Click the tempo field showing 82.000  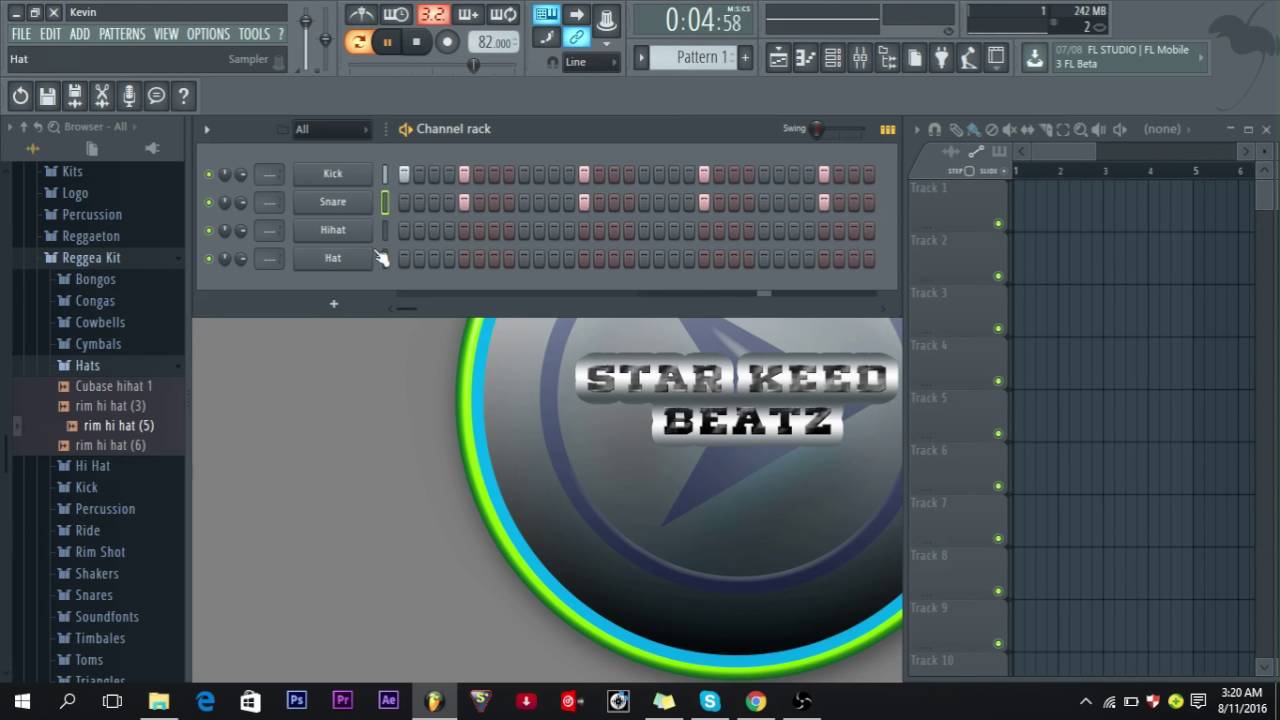(494, 42)
